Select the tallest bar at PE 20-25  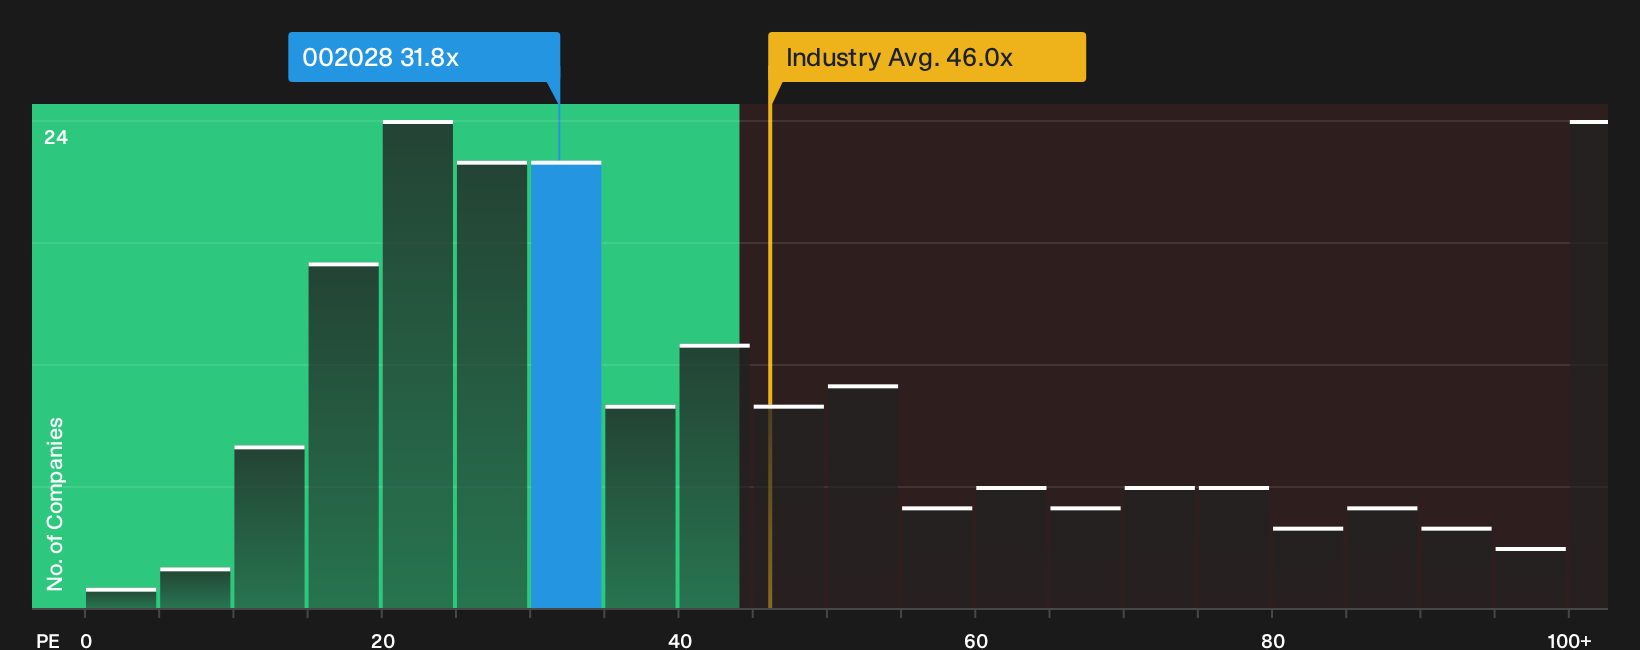click(x=418, y=364)
